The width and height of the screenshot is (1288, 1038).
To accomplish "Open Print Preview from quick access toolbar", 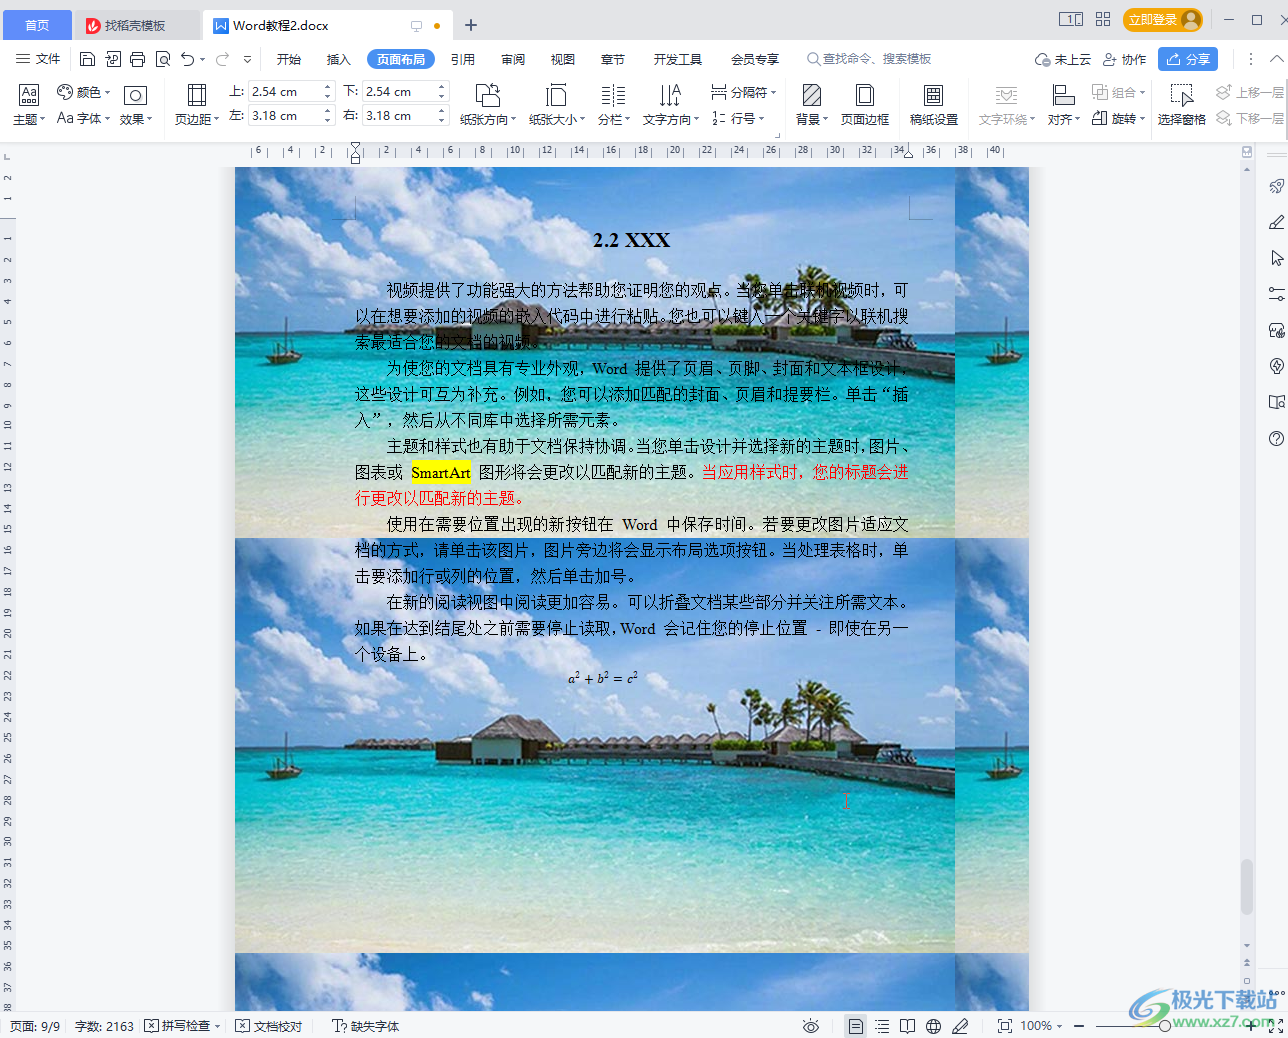I will pyautogui.click(x=163, y=59).
